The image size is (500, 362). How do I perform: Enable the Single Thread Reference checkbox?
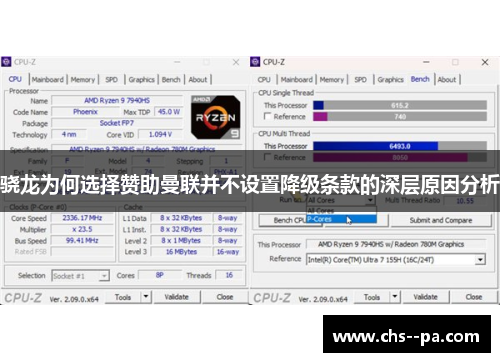(x=267, y=116)
